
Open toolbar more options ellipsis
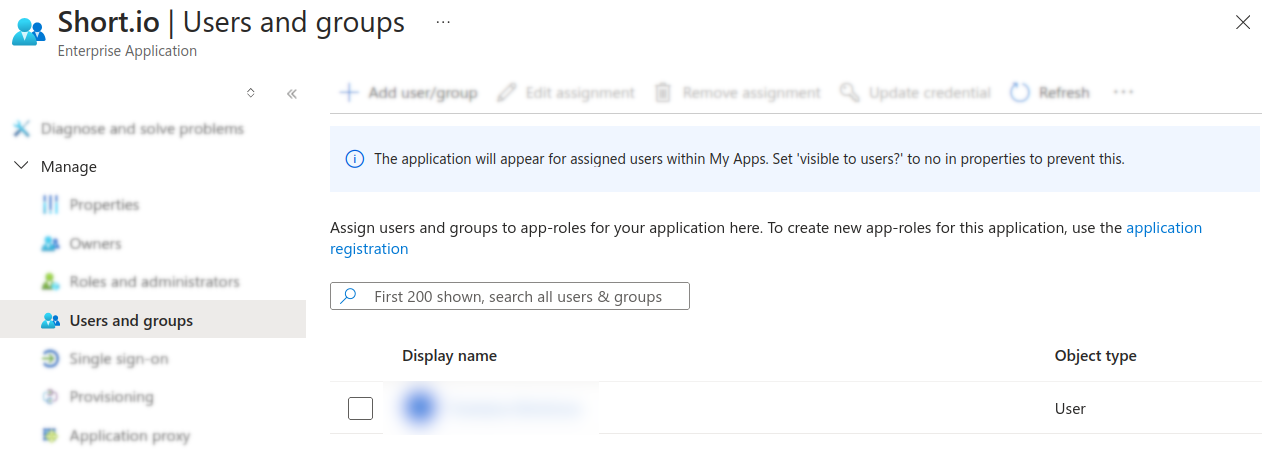1123,93
